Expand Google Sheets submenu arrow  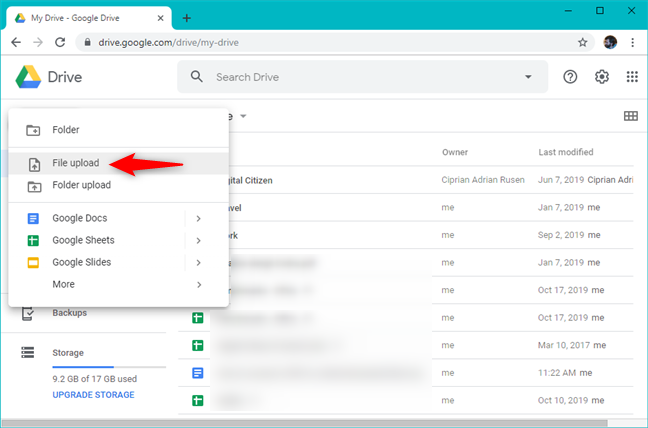[x=198, y=241]
